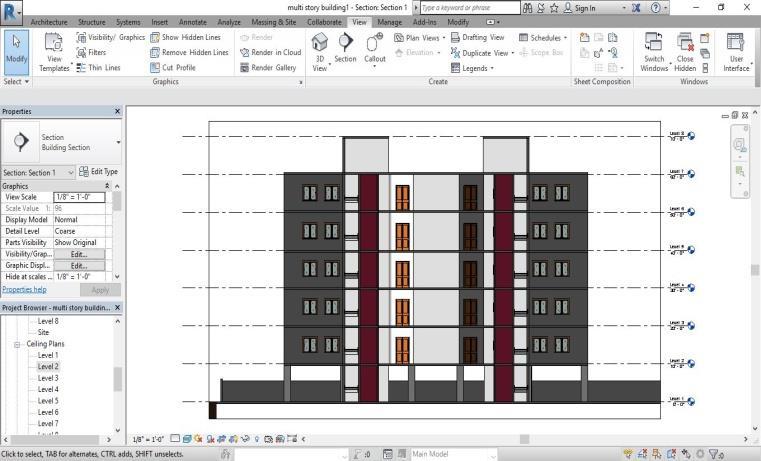Open the Duplicate View dropdown

[x=482, y=52]
